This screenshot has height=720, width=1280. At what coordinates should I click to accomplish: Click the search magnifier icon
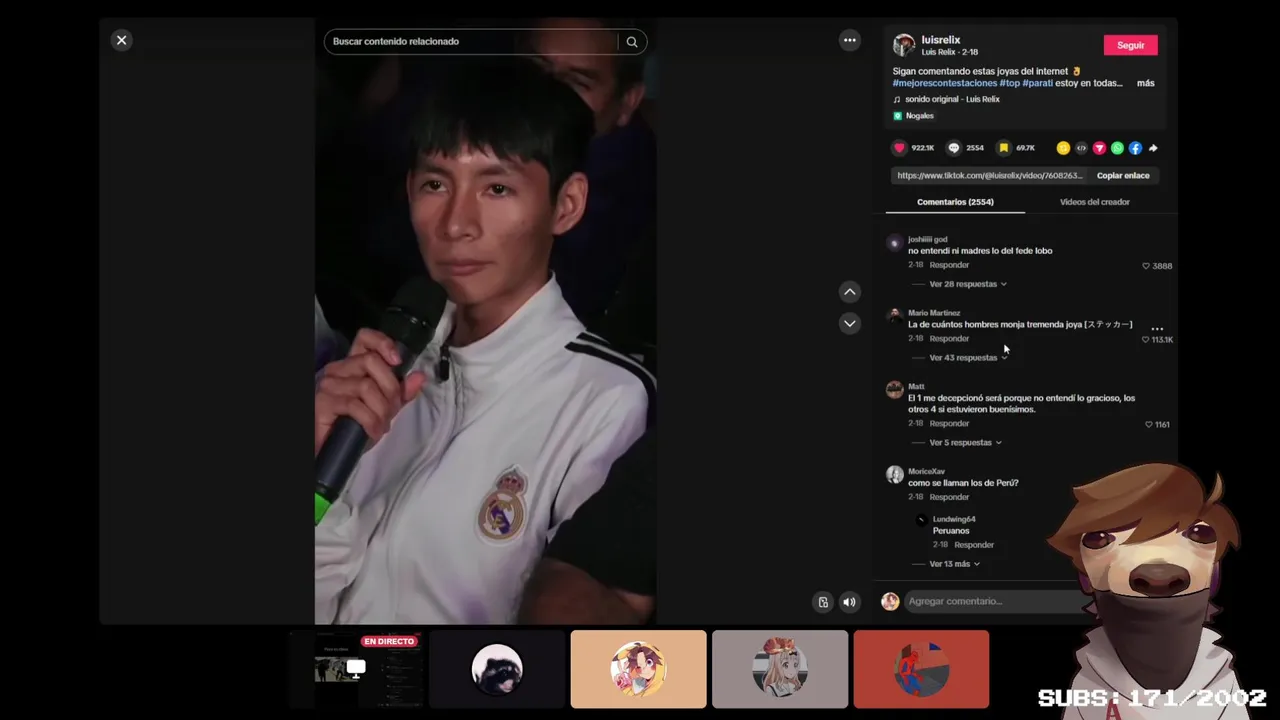632,41
